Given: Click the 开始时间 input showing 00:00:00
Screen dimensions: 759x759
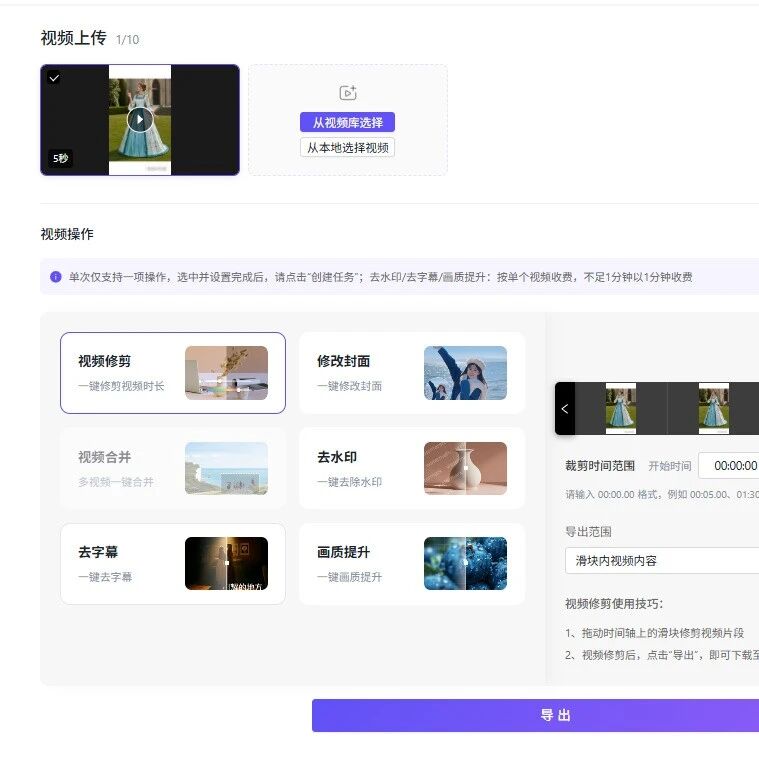Looking at the screenshot, I should coord(729,466).
